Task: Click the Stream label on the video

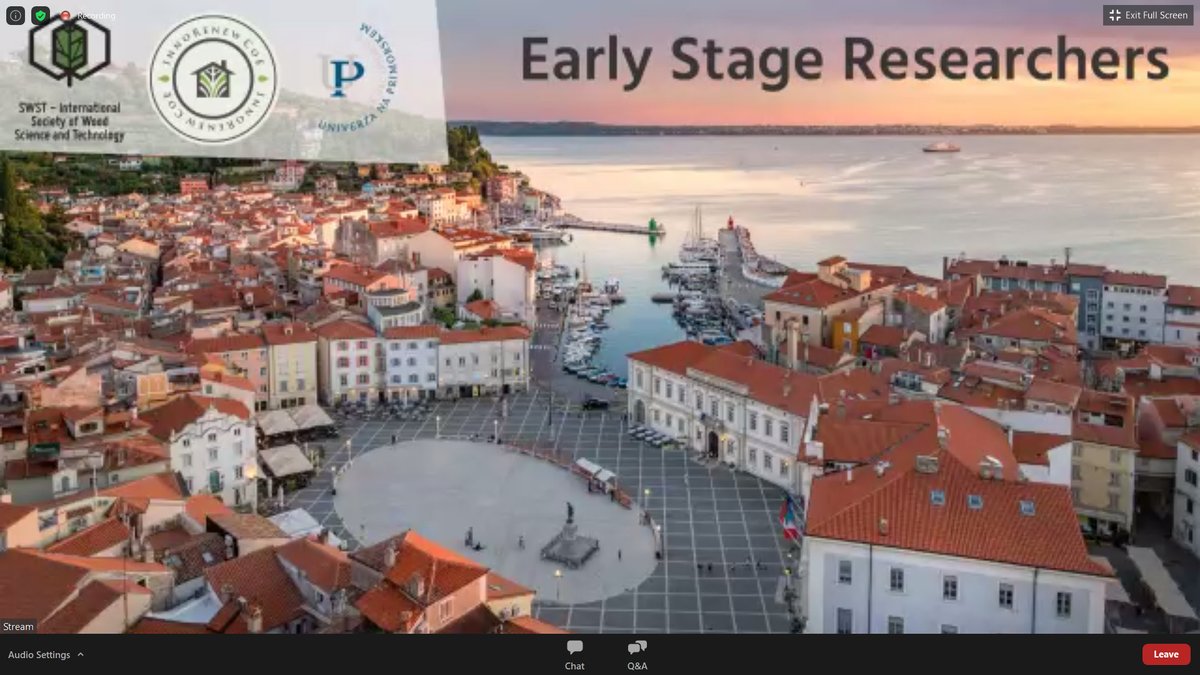Action: click(18, 626)
